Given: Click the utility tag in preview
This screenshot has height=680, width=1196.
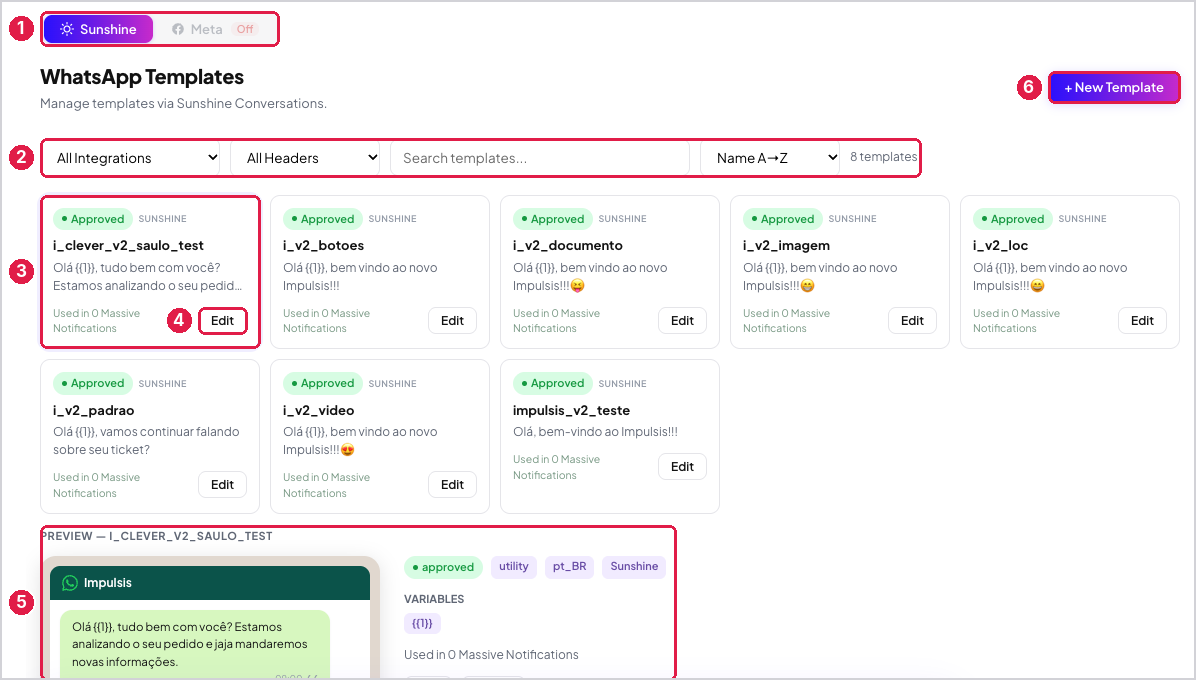Looking at the screenshot, I should pos(513,566).
